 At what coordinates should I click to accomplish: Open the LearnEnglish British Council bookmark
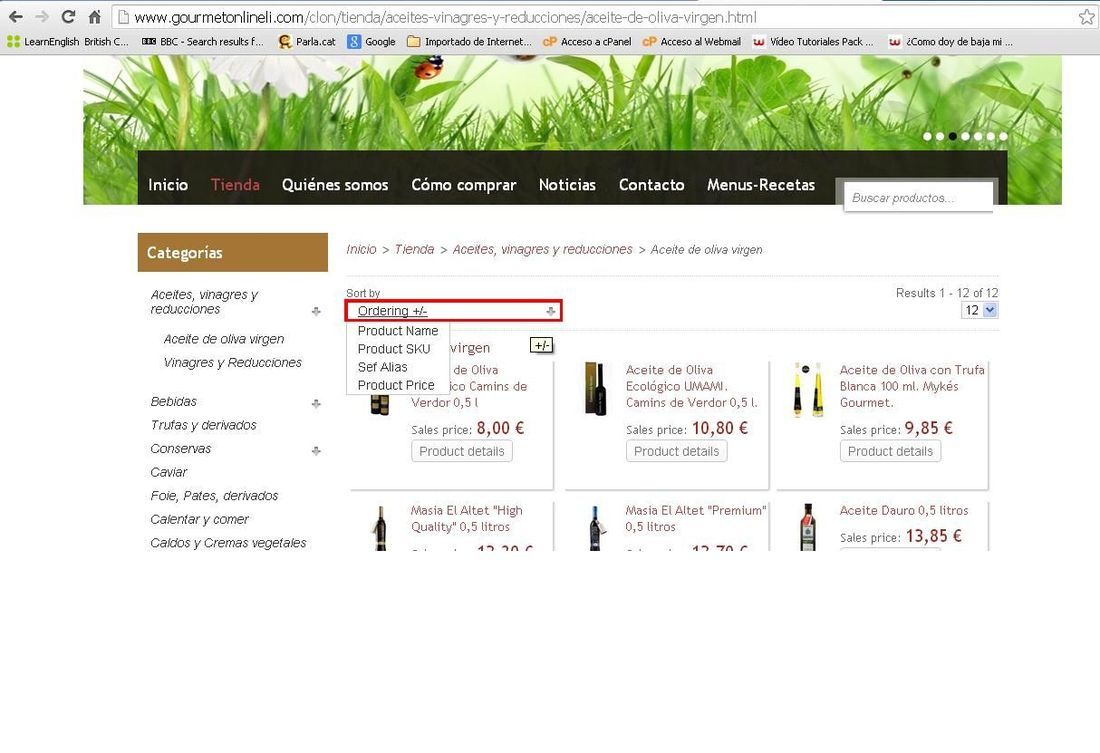coord(68,42)
